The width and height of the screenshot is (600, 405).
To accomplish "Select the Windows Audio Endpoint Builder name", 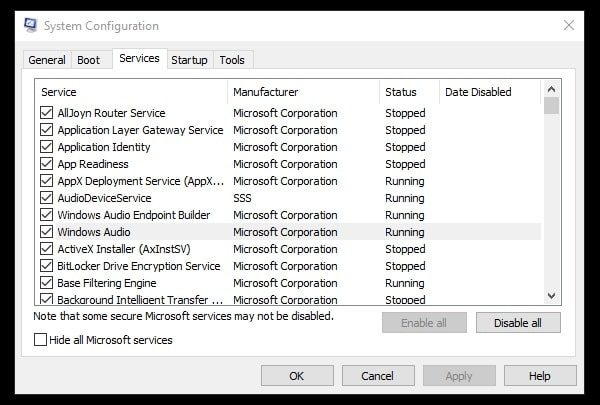I will 134,215.
